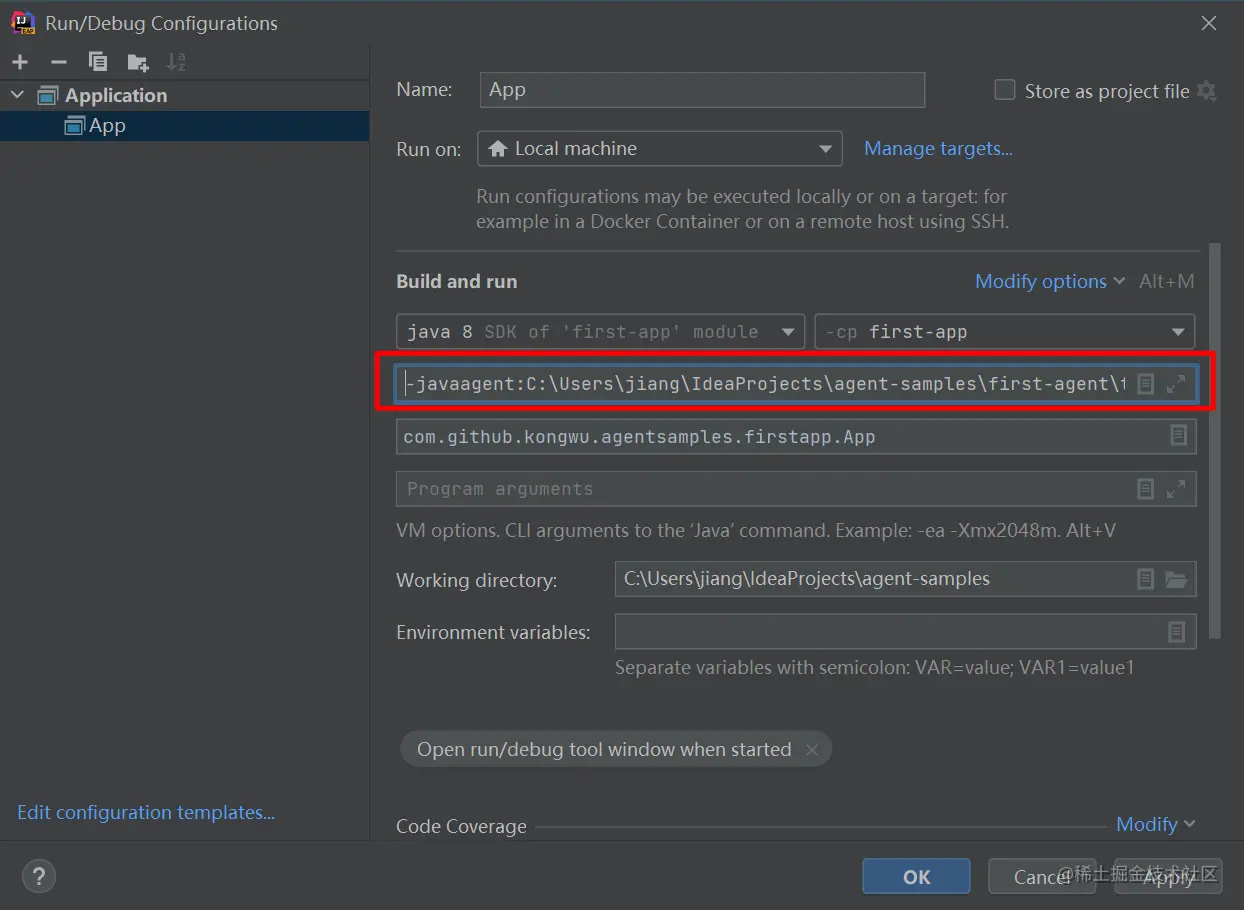The image size is (1244, 910).
Task: Confirm with the OK button
Action: point(916,876)
